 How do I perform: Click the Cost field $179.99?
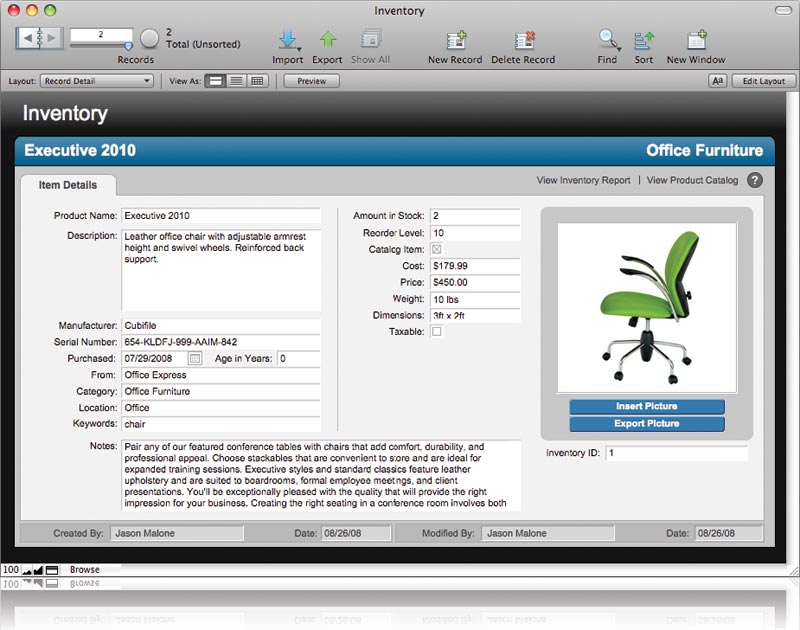[x=475, y=266]
